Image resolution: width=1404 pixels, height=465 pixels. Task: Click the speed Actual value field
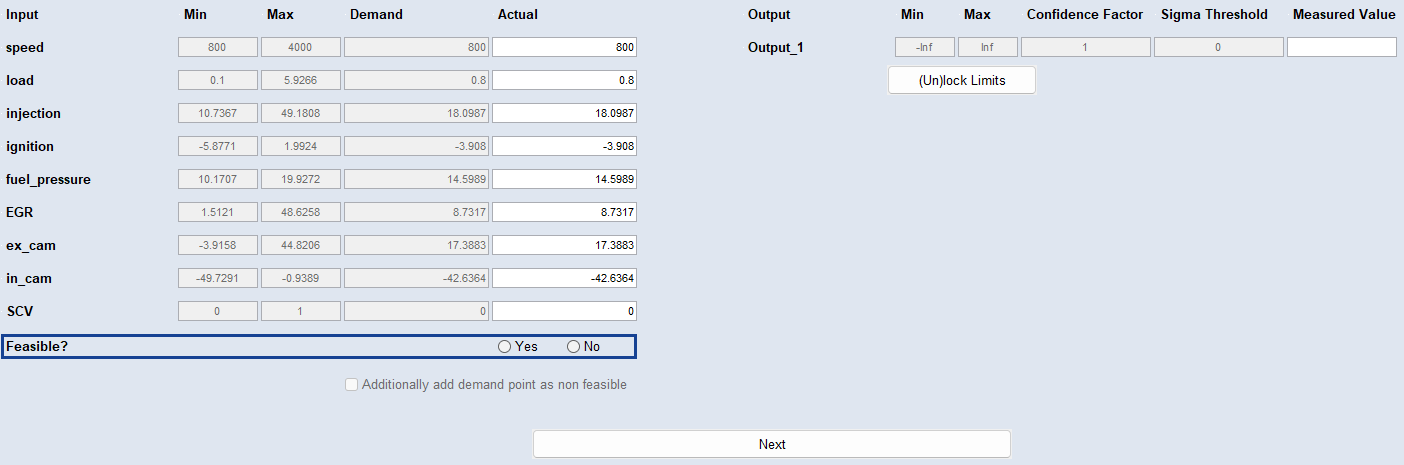565,47
